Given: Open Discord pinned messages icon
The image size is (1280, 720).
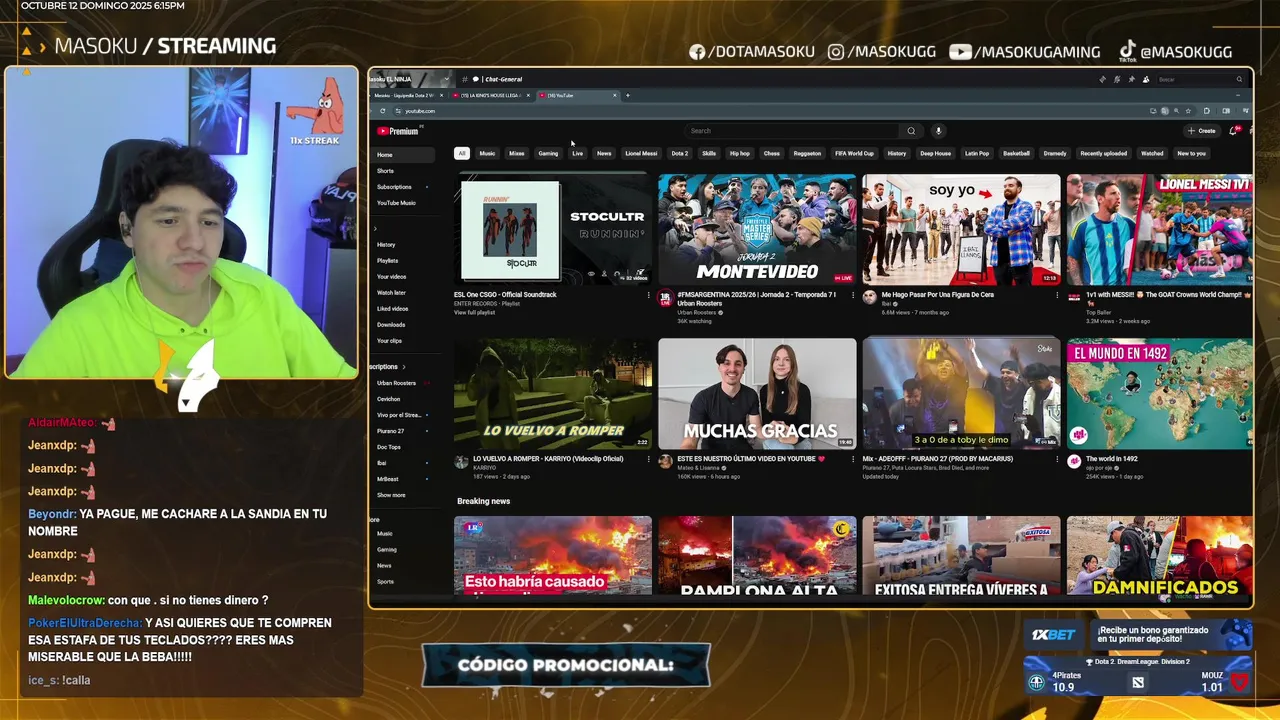Looking at the screenshot, I should pyautogui.click(x=1131, y=79).
